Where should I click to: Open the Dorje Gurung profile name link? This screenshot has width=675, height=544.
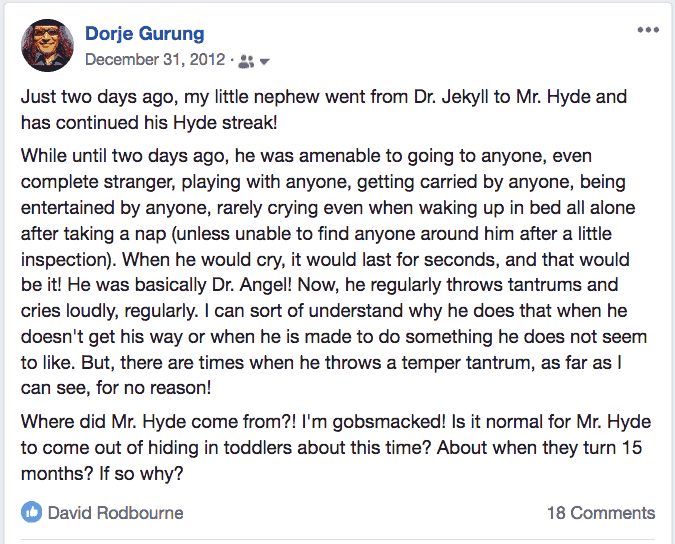tap(145, 34)
